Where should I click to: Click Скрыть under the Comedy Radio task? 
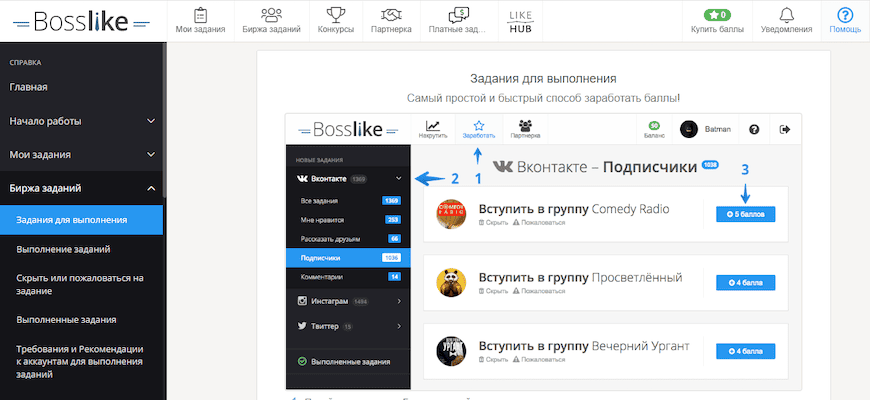click(x=493, y=223)
